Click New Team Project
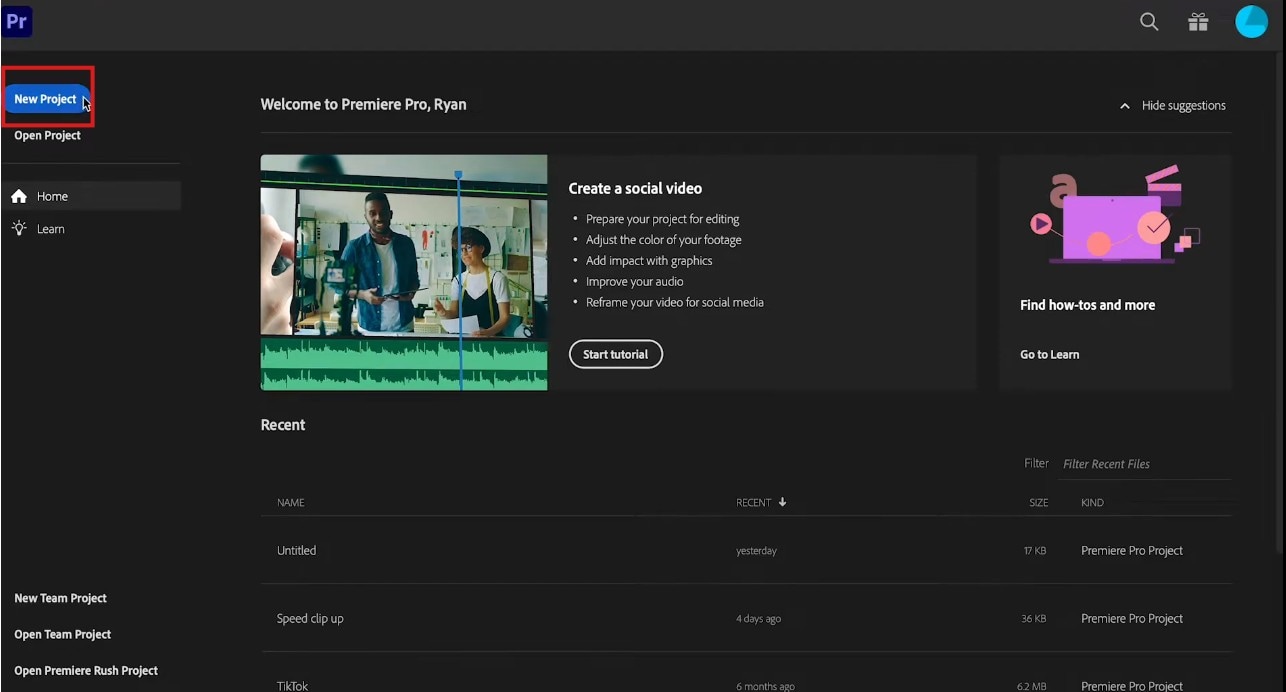Screen dimensions: 1286x692 pyautogui.click(x=60, y=598)
